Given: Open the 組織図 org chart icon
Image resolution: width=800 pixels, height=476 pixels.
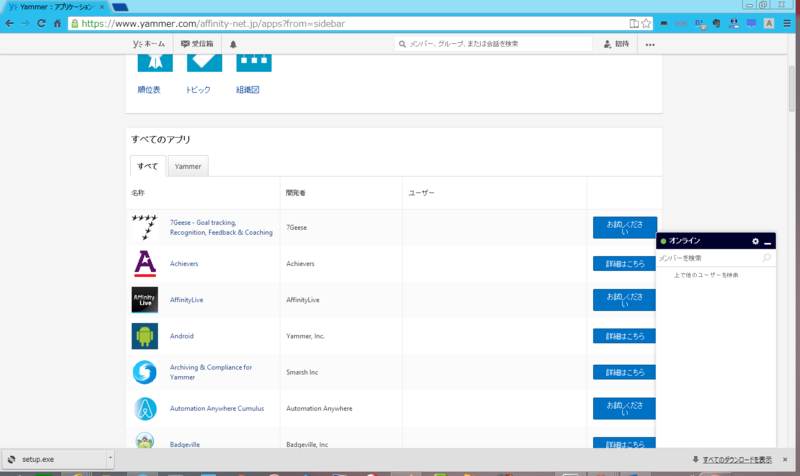Looking at the screenshot, I should 254,63.
